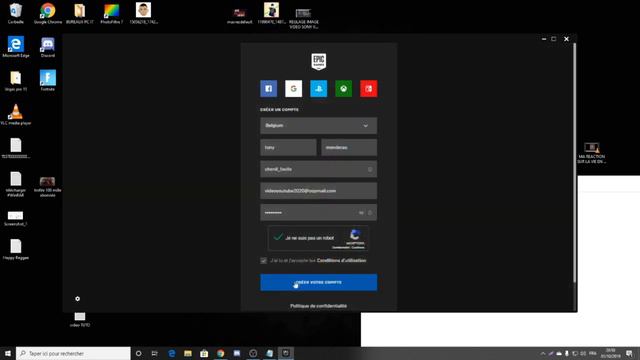Screen dimensions: 640x360
Task: Click the taskbar search box
Action: (73, 353)
